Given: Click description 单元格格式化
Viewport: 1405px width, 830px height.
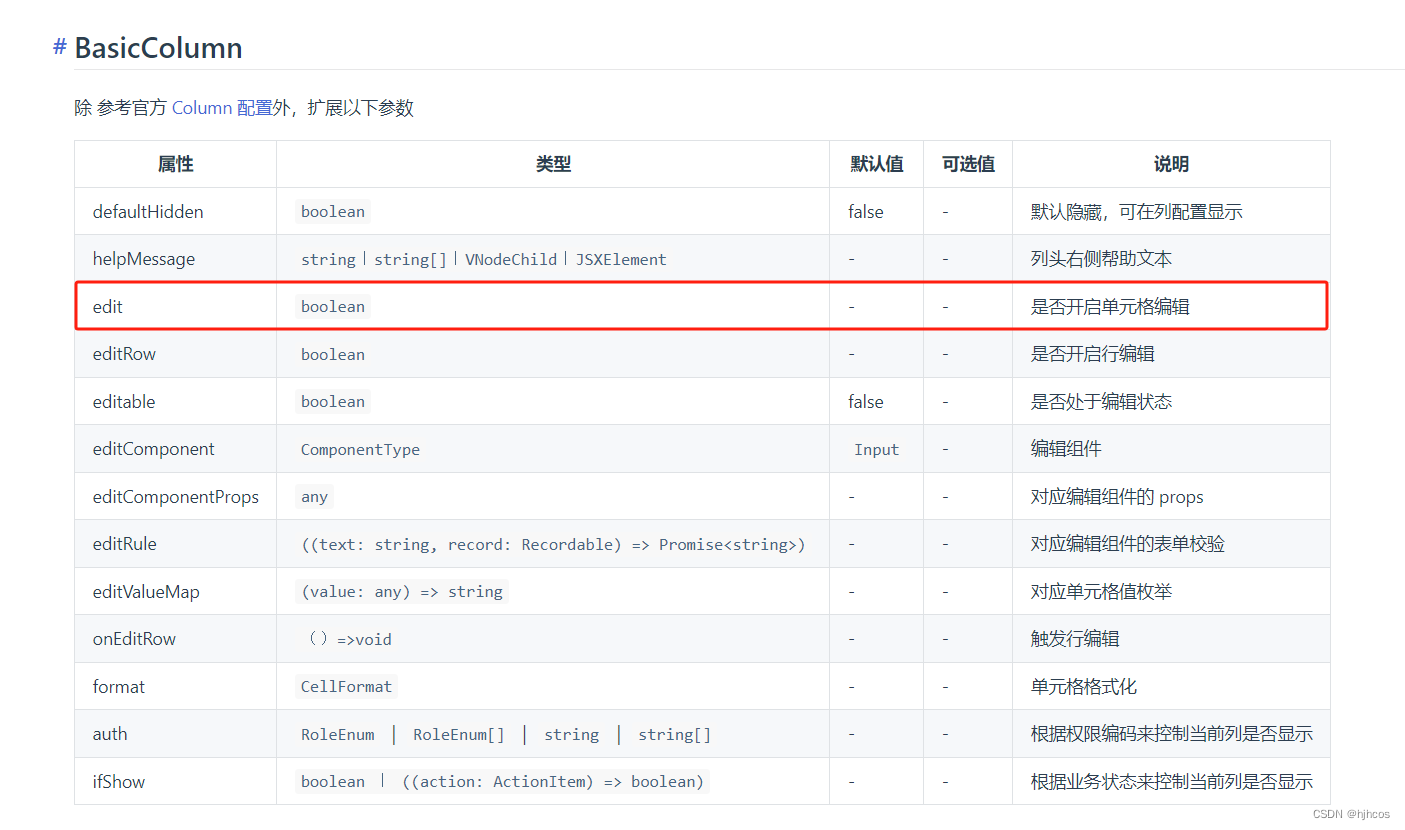Looking at the screenshot, I should pos(1084,687).
